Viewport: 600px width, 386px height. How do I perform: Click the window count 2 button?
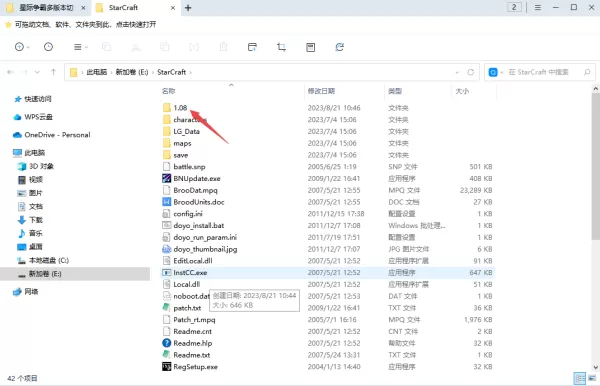point(514,7)
